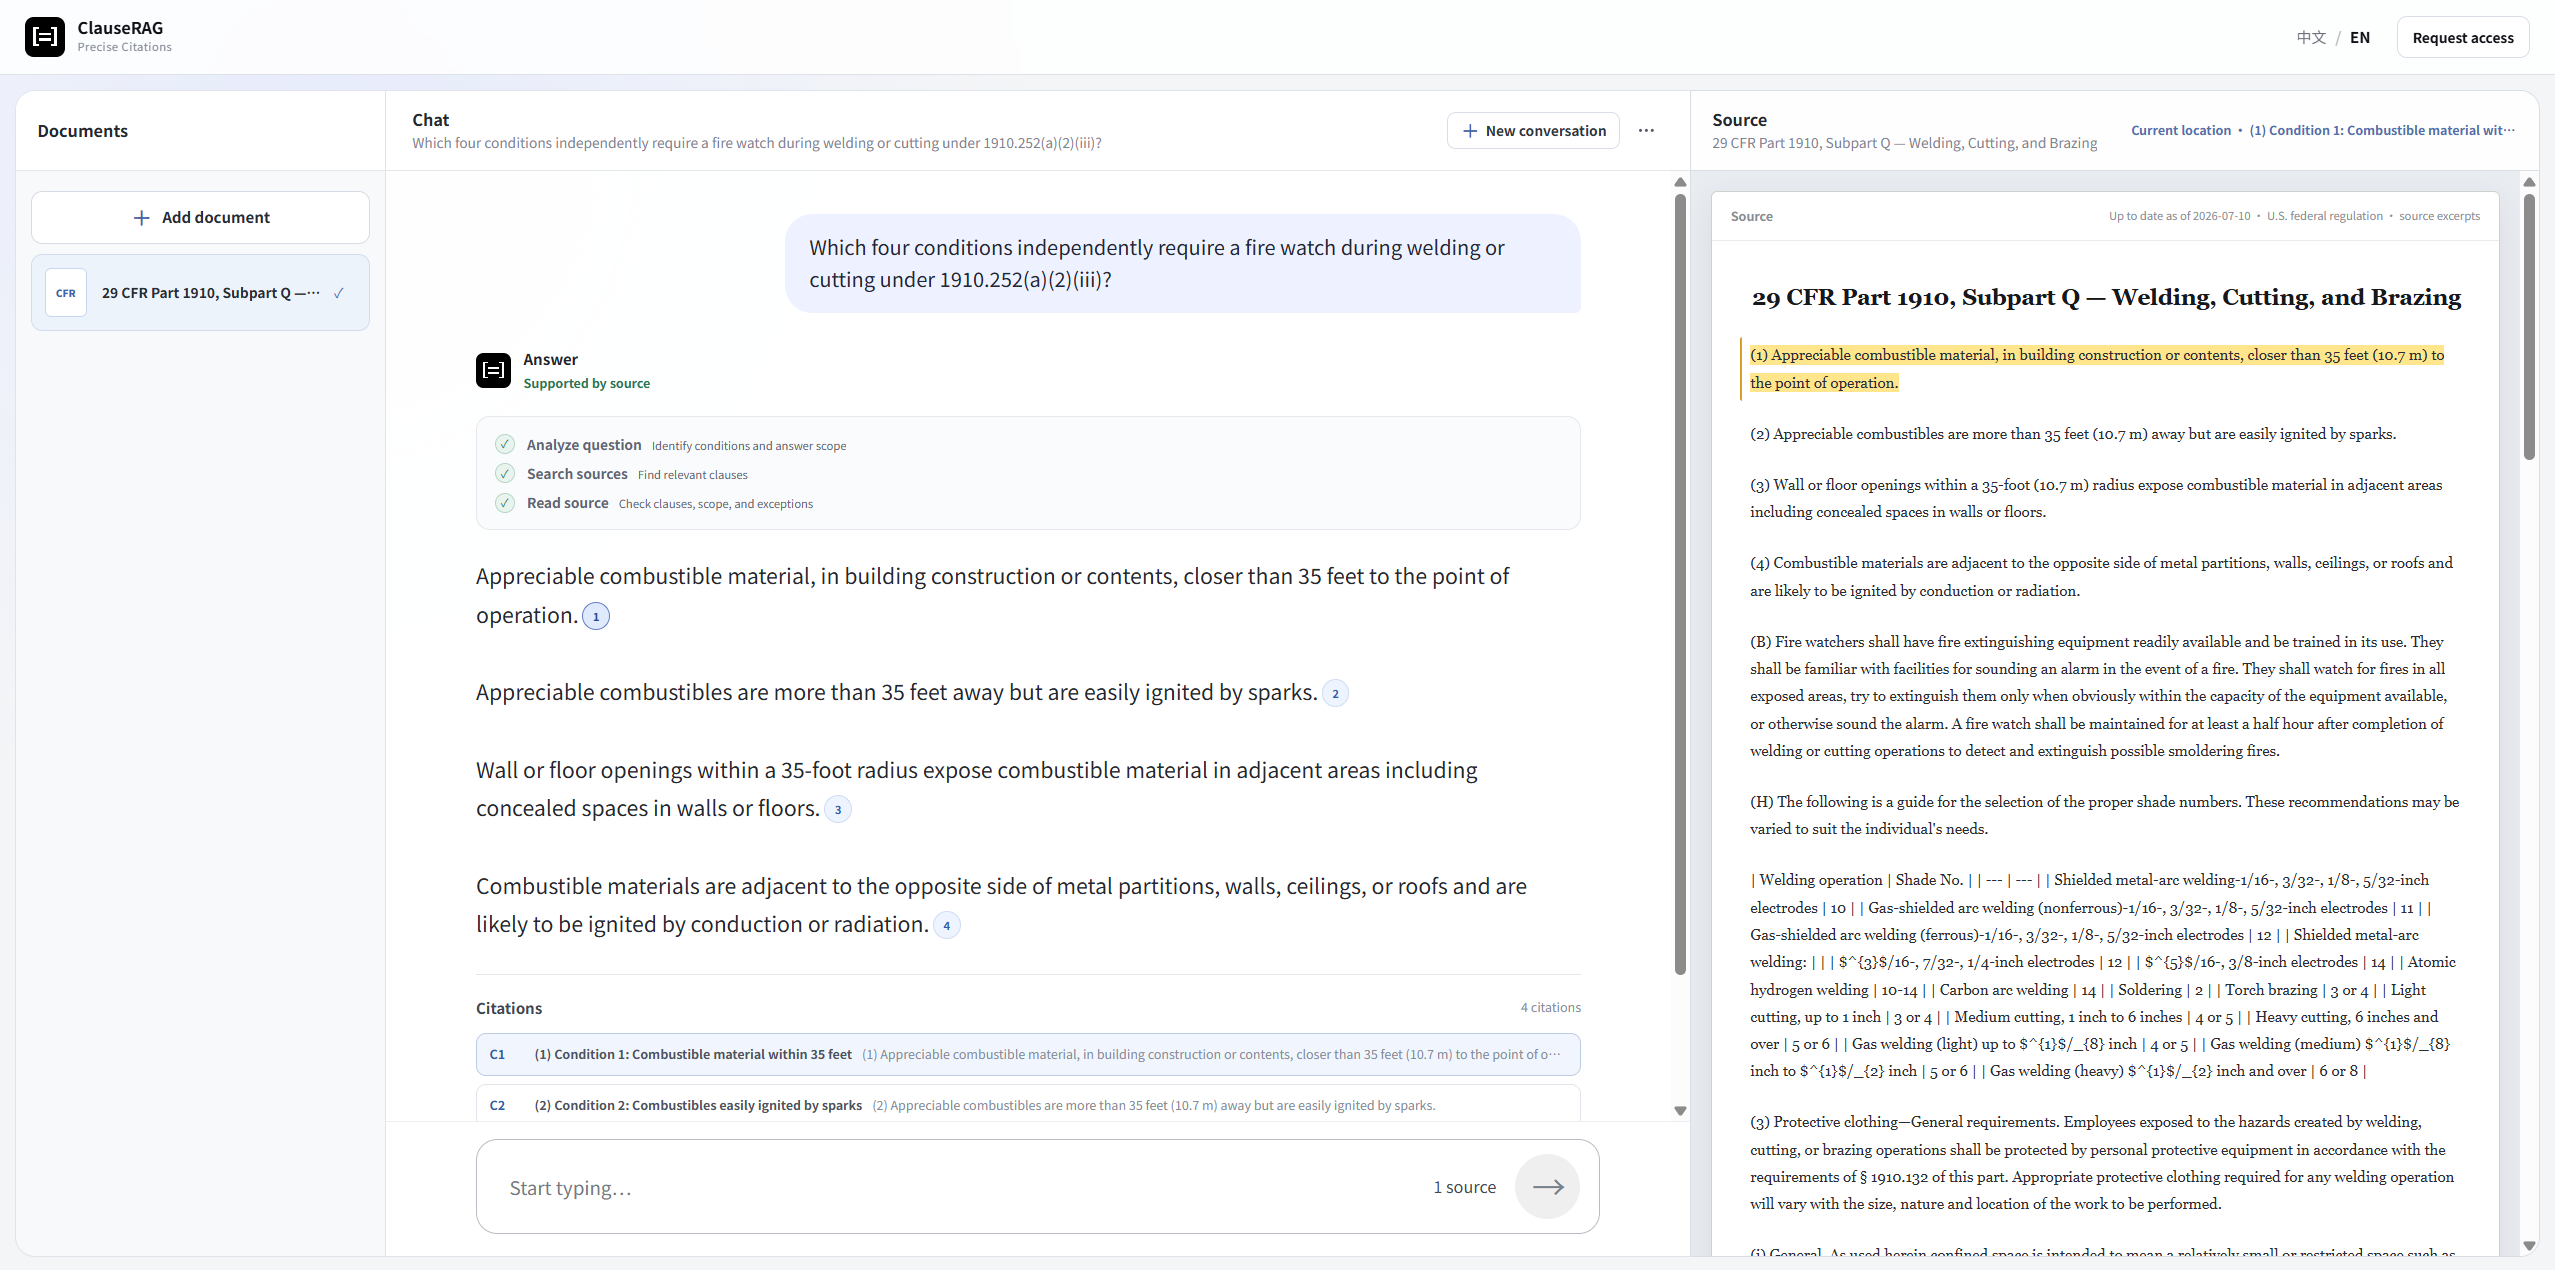Image resolution: width=2555 pixels, height=1270 pixels.
Task: Click source panel scrollbar down arrow
Action: pos(2529,1246)
